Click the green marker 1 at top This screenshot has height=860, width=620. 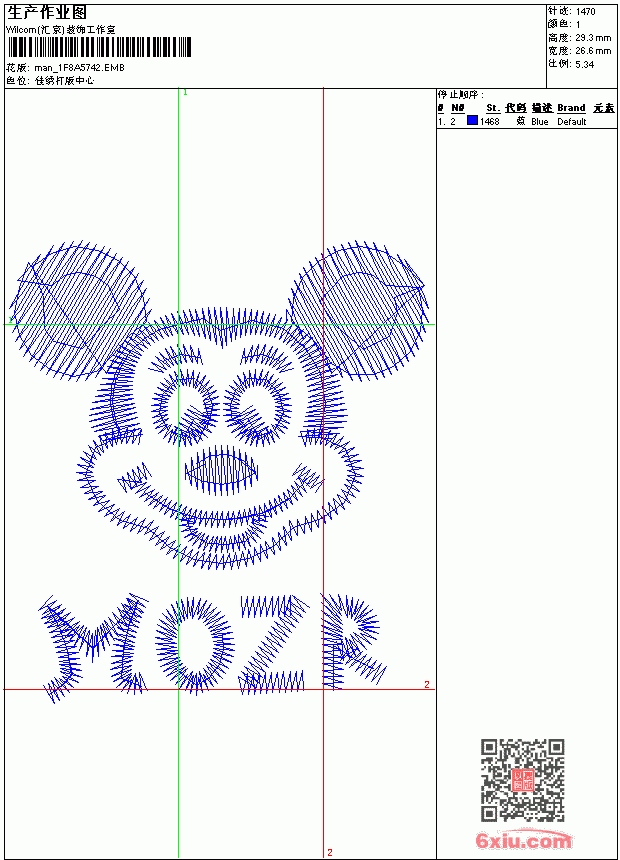tap(185, 93)
